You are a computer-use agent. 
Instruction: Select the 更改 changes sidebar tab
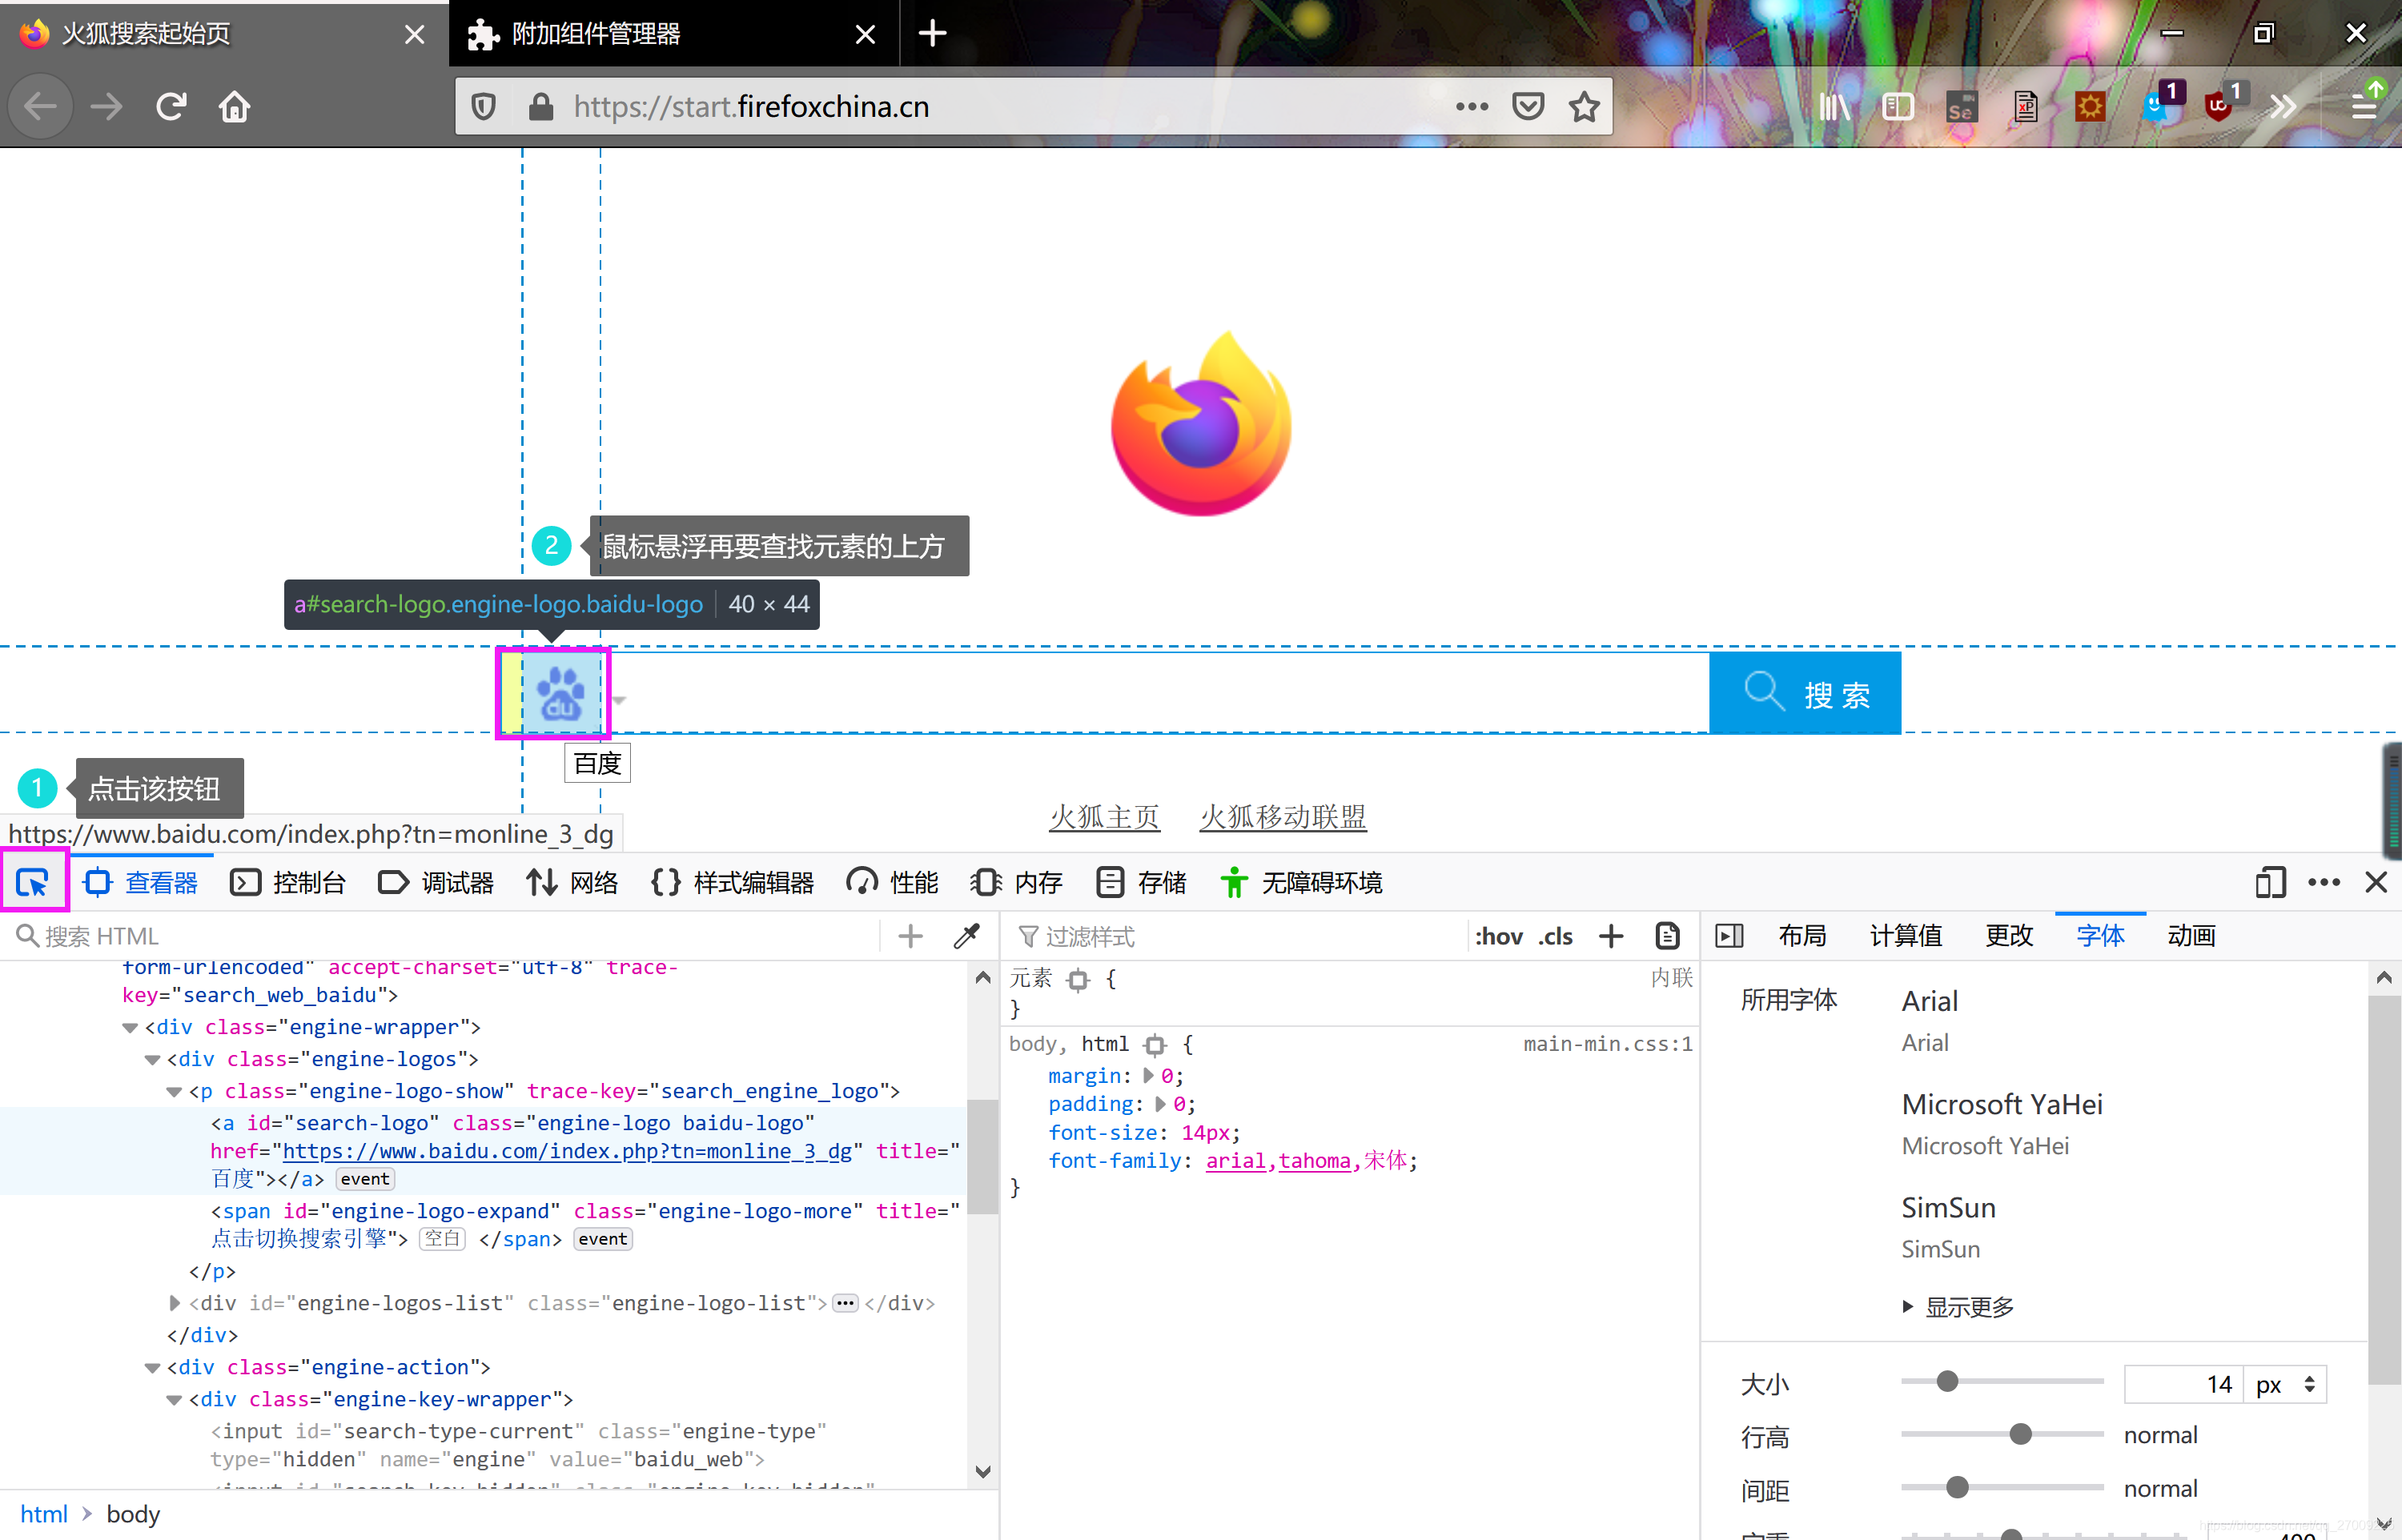pyautogui.click(x=2009, y=936)
